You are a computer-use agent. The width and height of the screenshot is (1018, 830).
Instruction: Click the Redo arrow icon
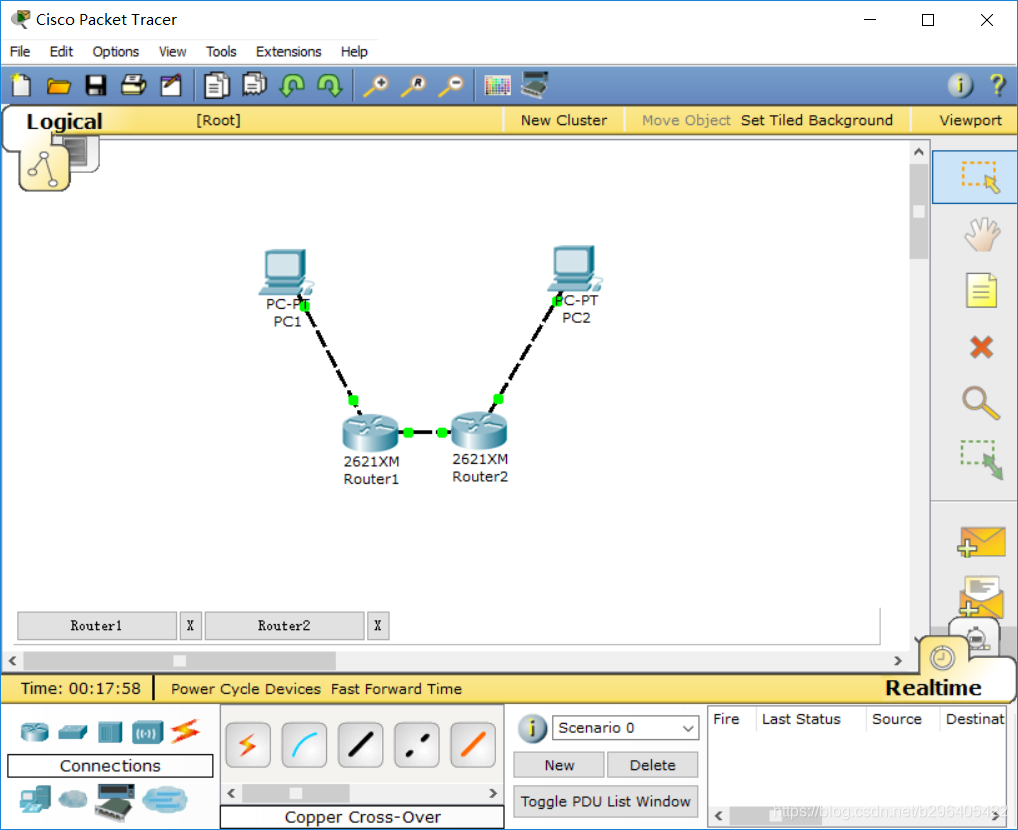(x=330, y=86)
